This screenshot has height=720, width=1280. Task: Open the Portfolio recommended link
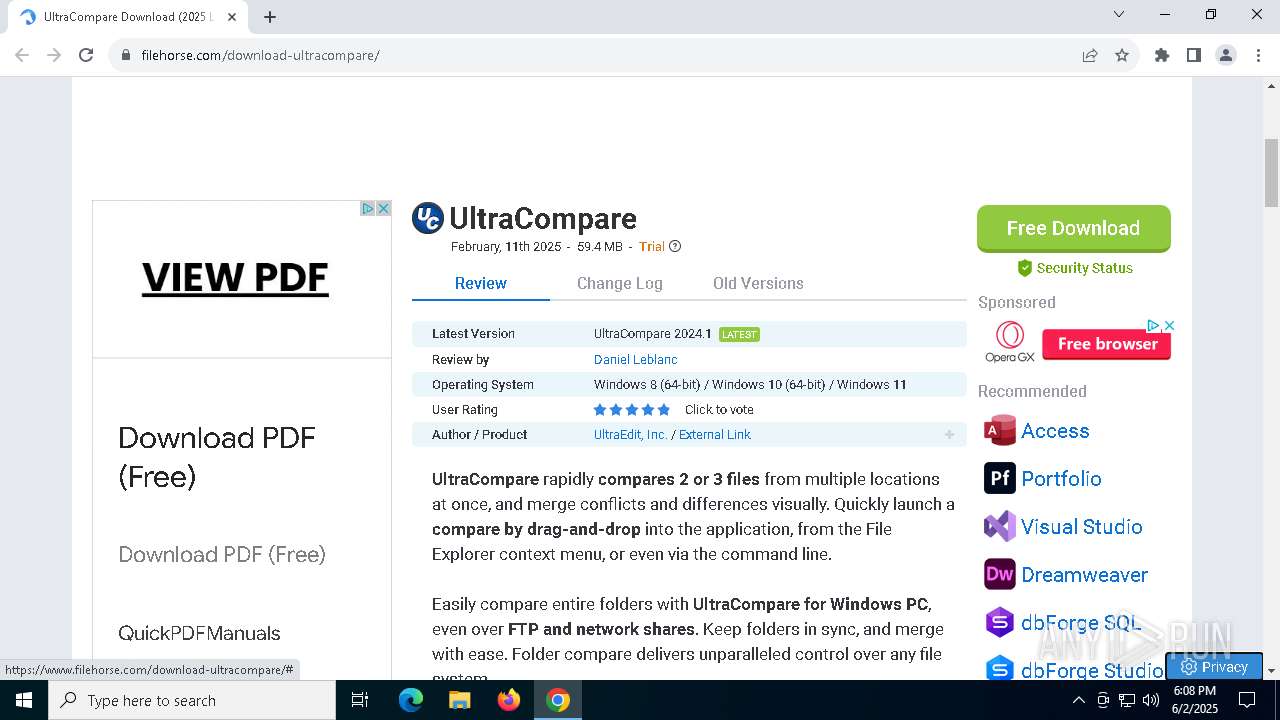(x=1061, y=479)
